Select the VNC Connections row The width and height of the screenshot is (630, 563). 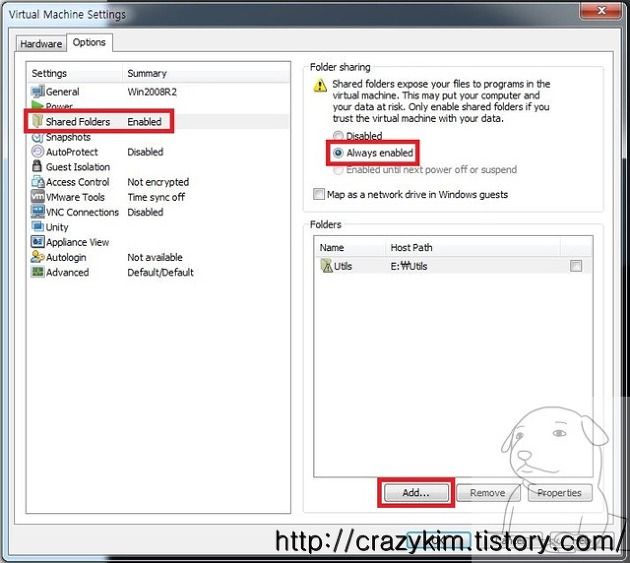pos(159,212)
